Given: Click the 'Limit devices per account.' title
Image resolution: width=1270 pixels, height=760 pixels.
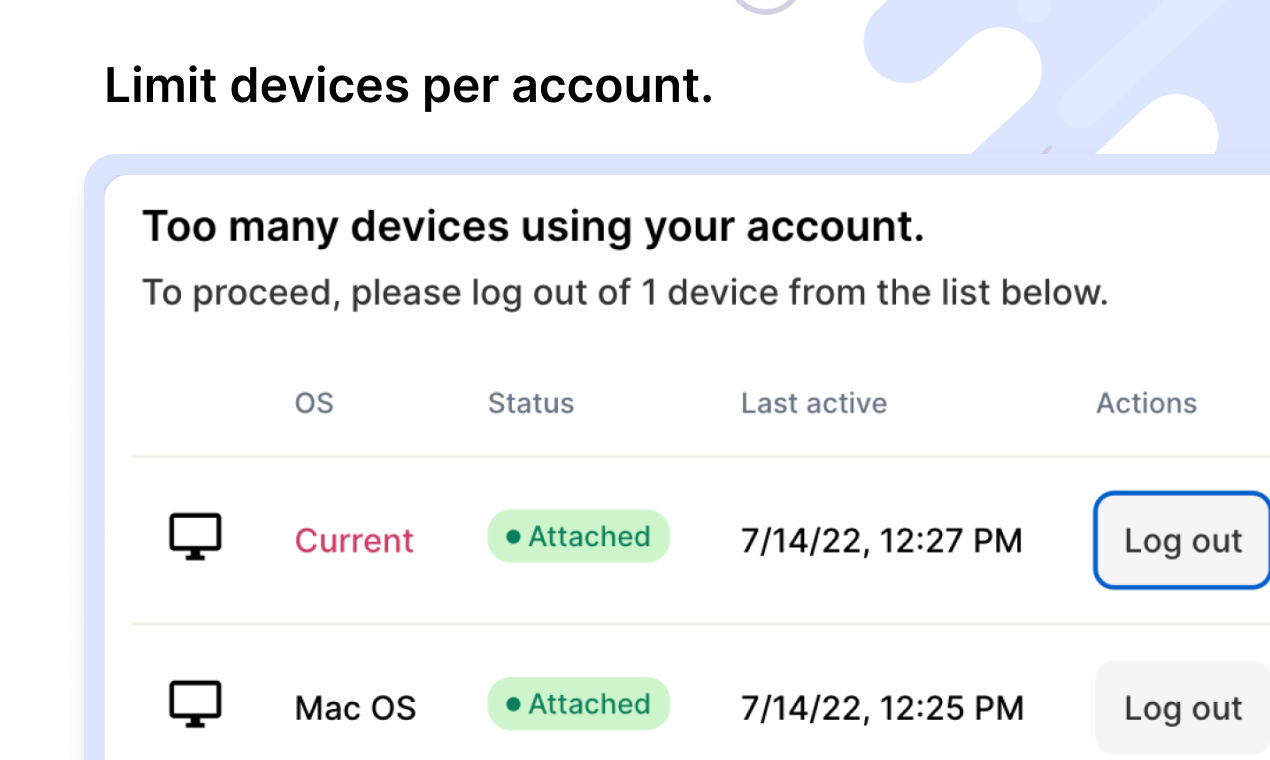Looking at the screenshot, I should tap(408, 85).
